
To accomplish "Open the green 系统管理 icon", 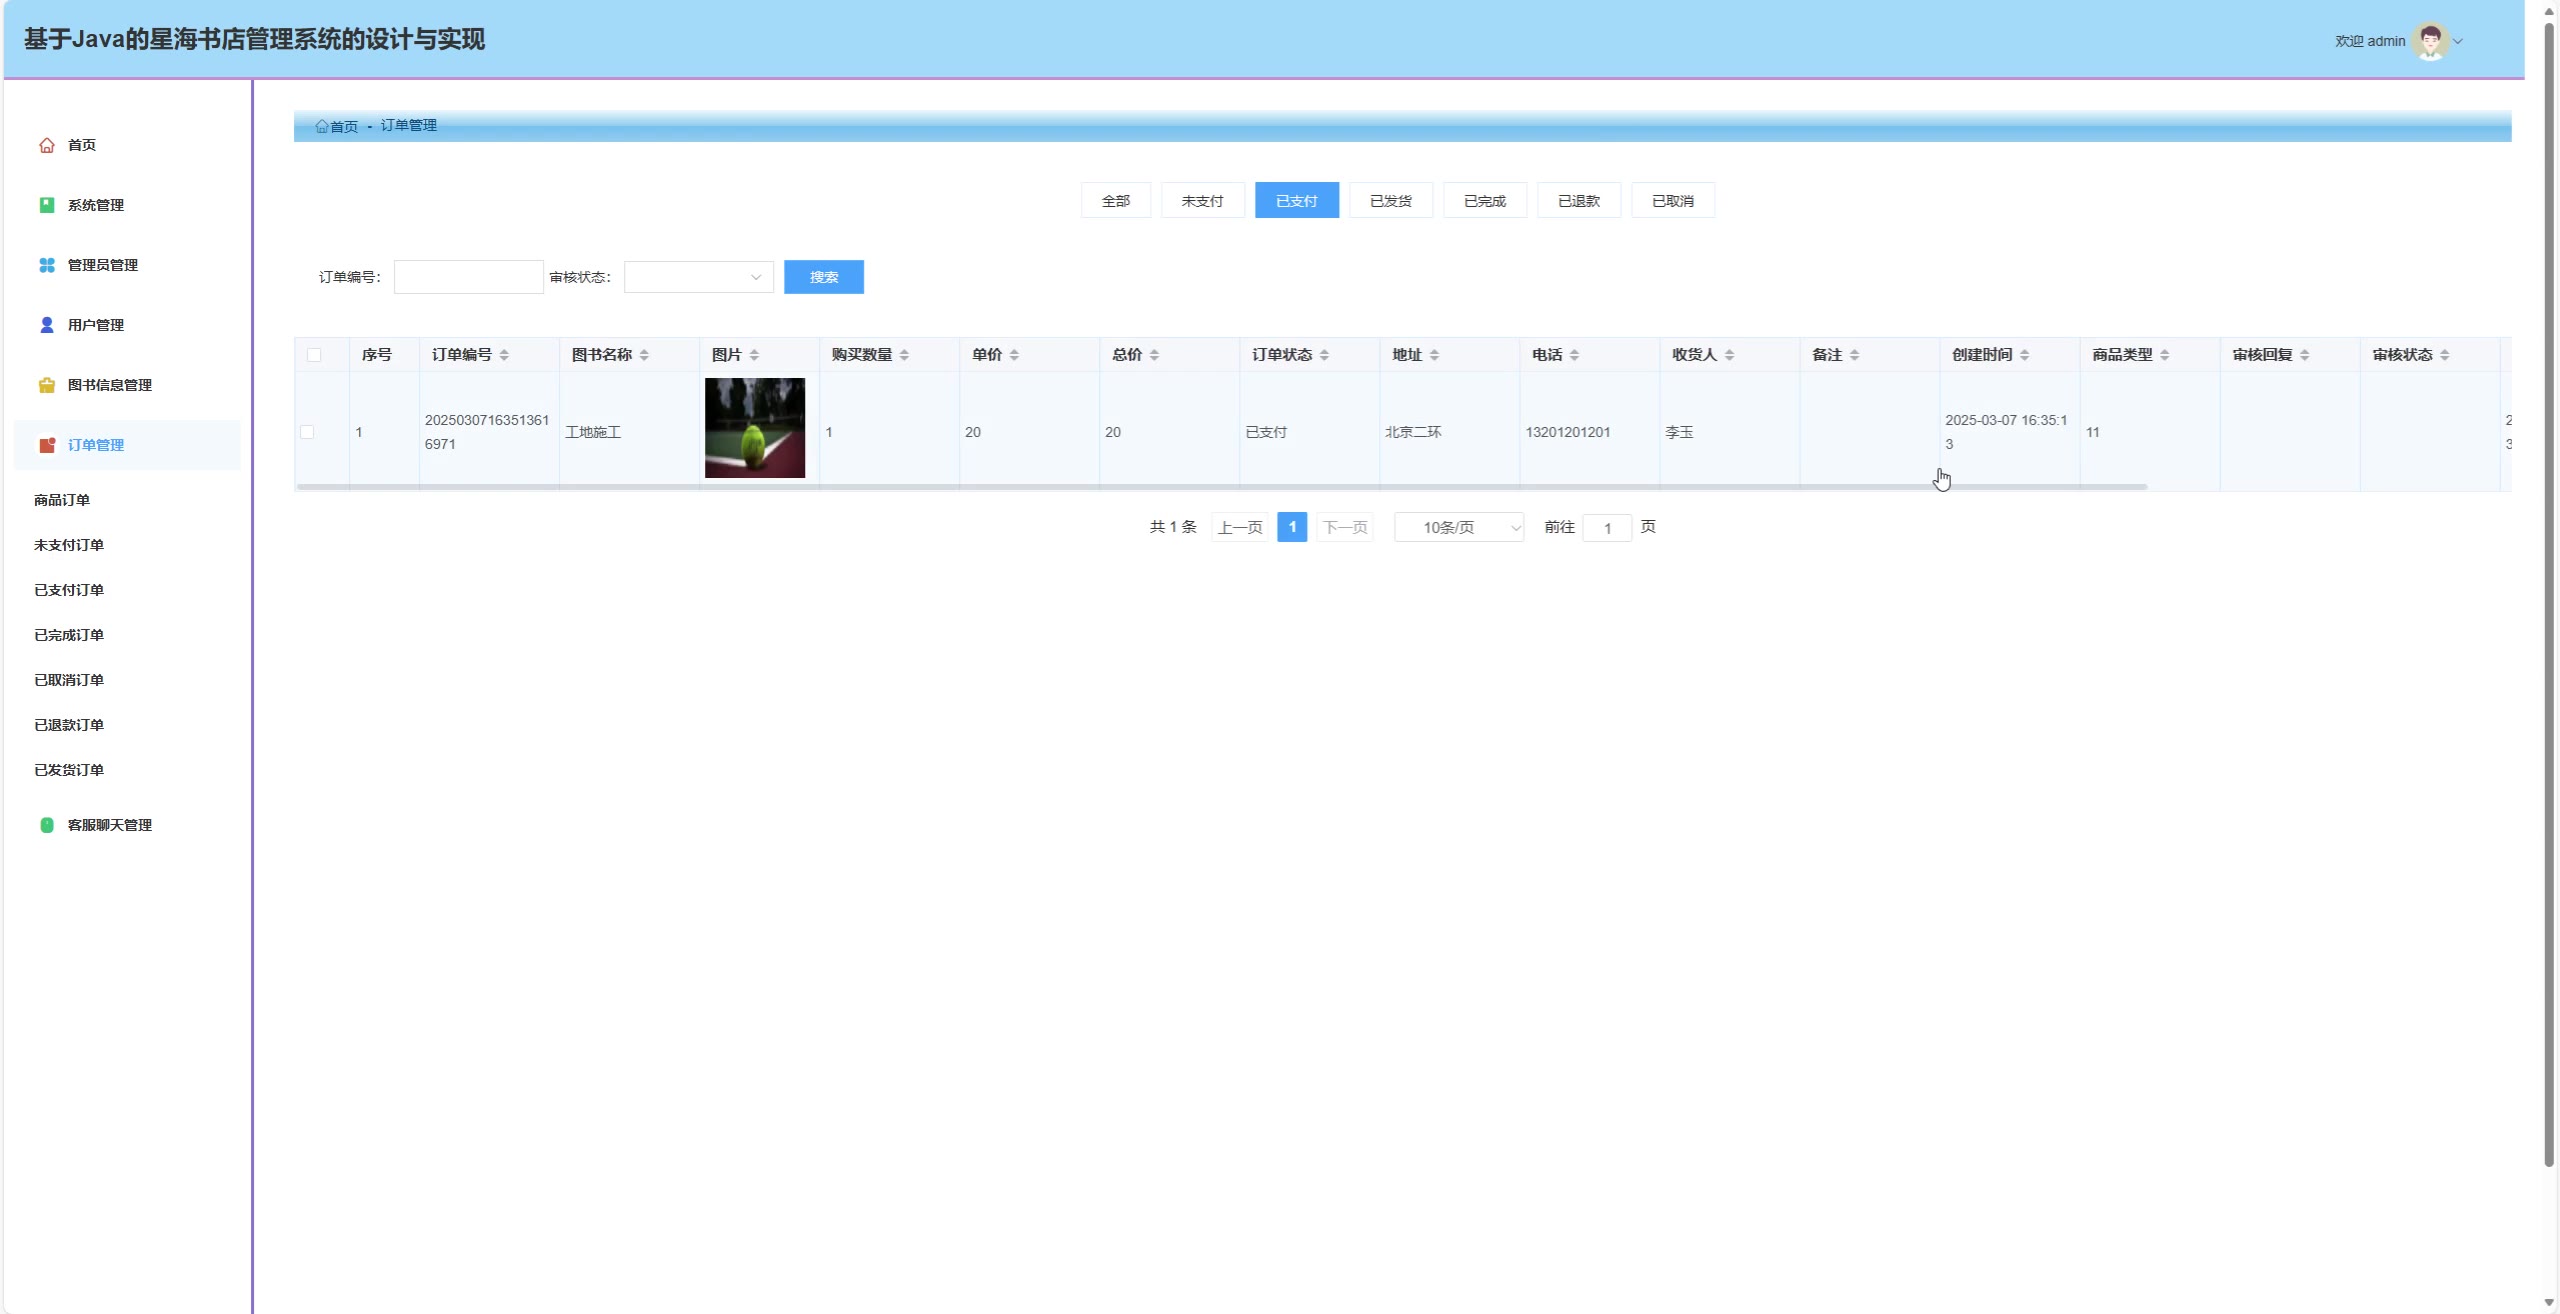I will point(47,205).
